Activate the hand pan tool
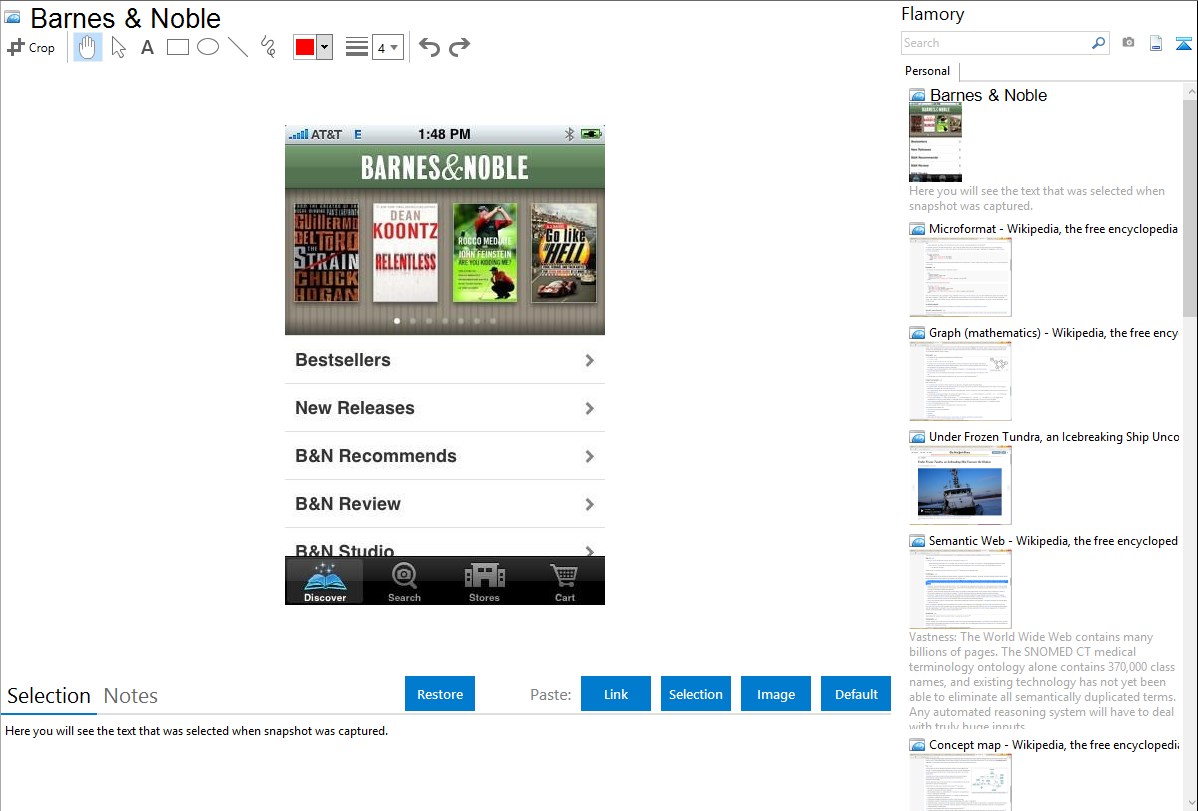This screenshot has height=811, width=1198. [x=87, y=47]
